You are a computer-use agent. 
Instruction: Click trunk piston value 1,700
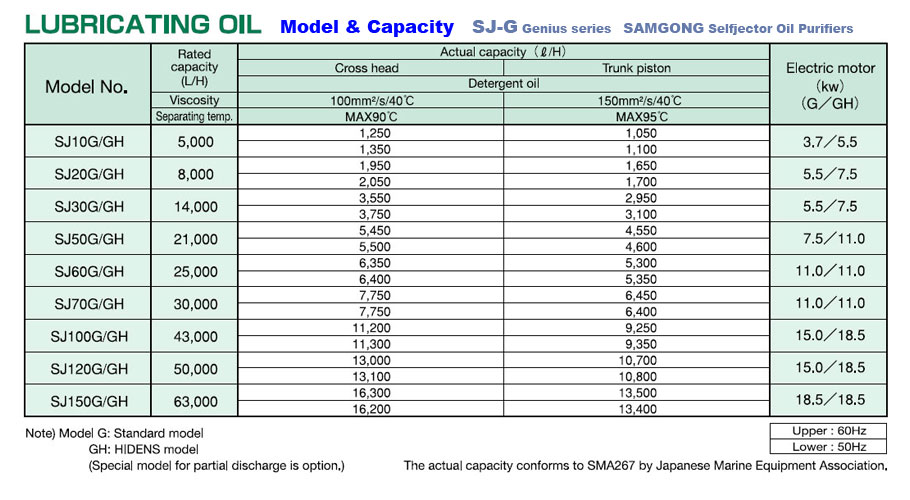point(641,182)
